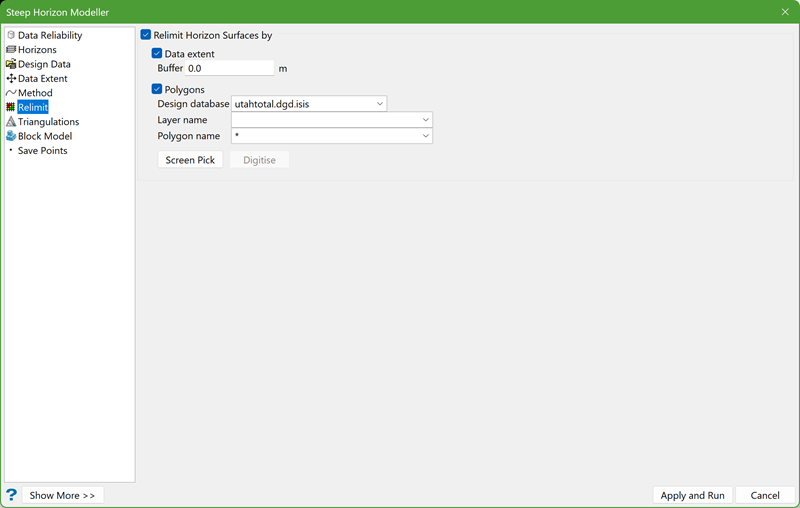Click the Digitise button

pos(259,160)
